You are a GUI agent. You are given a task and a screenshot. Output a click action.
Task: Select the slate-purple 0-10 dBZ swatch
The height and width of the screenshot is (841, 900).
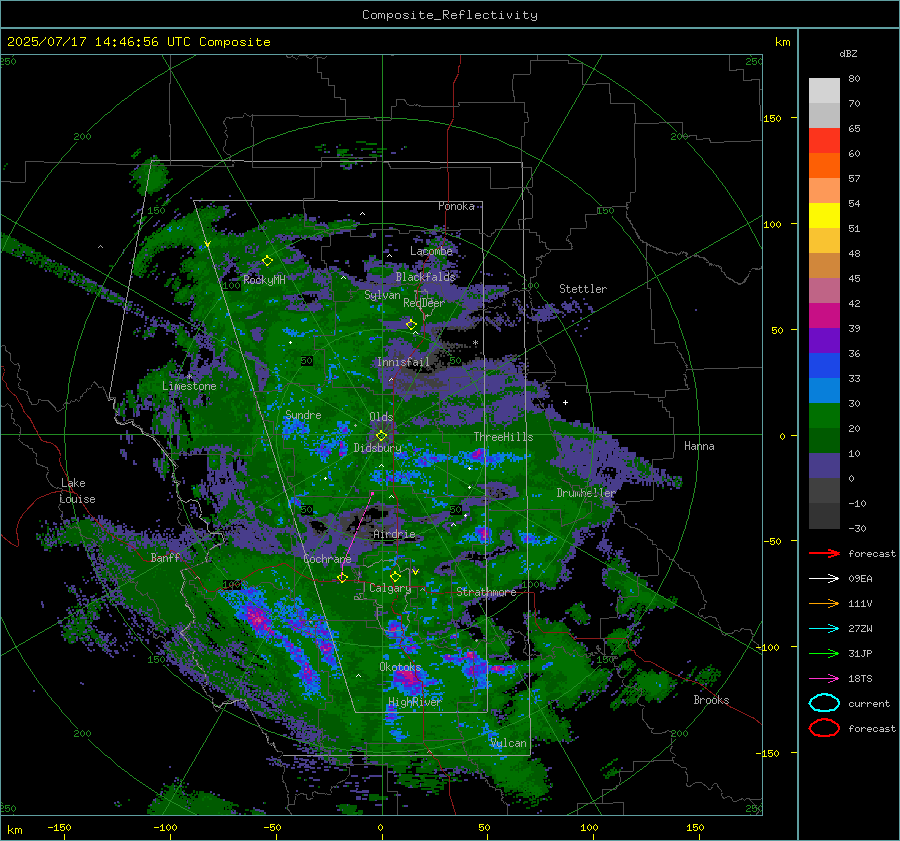tap(824, 466)
